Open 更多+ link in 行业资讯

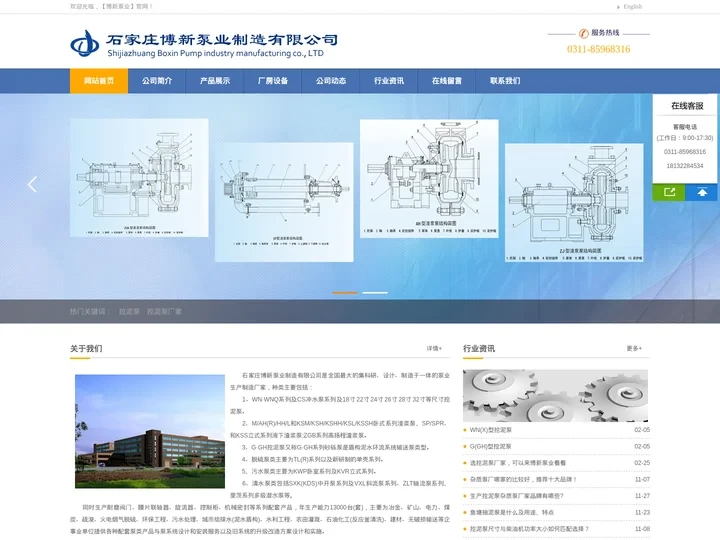coord(634,349)
